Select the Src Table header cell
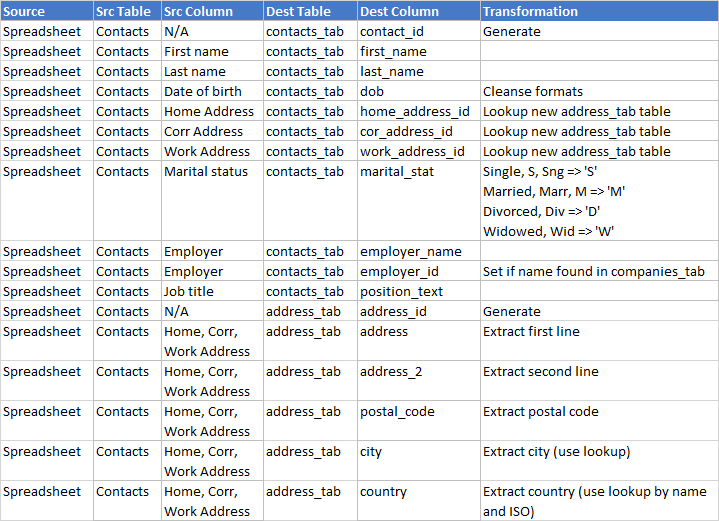 point(124,12)
